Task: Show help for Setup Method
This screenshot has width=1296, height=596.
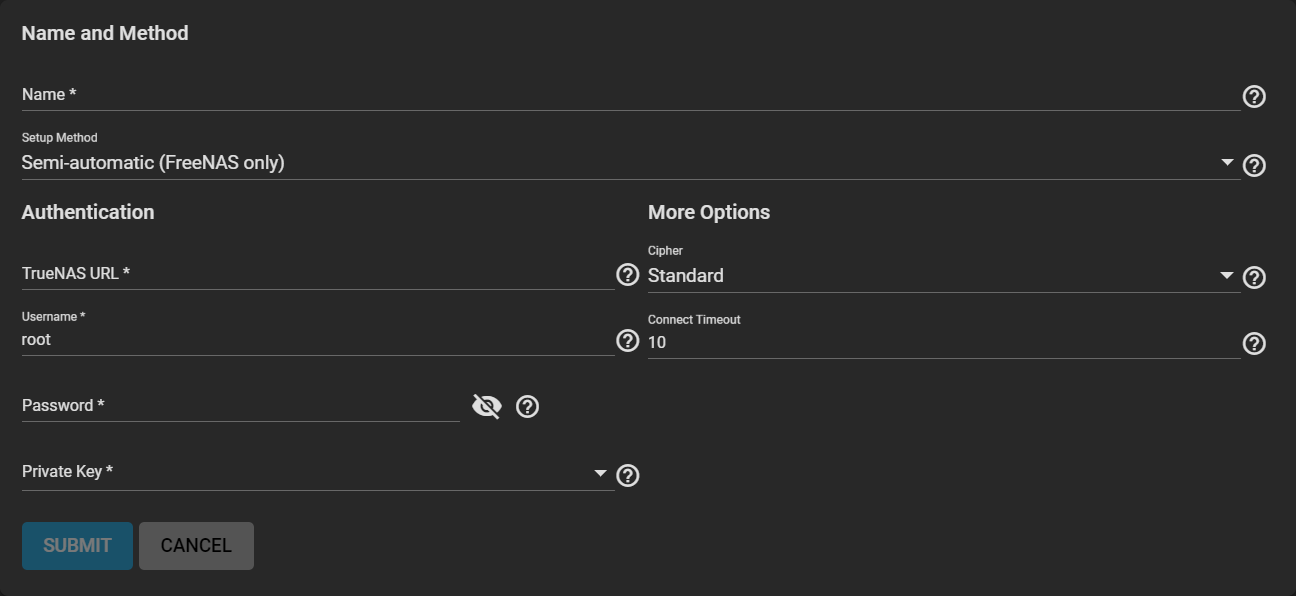Action: point(1254,166)
